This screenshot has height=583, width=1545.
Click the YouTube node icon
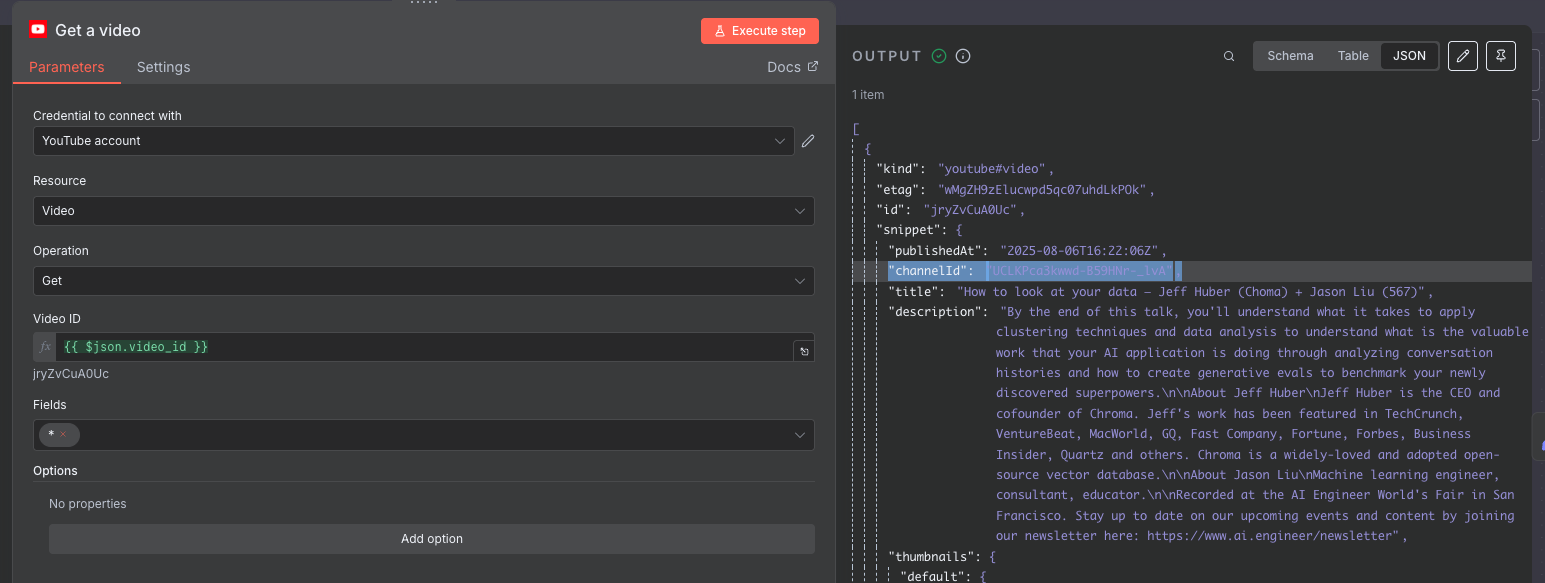[38, 30]
